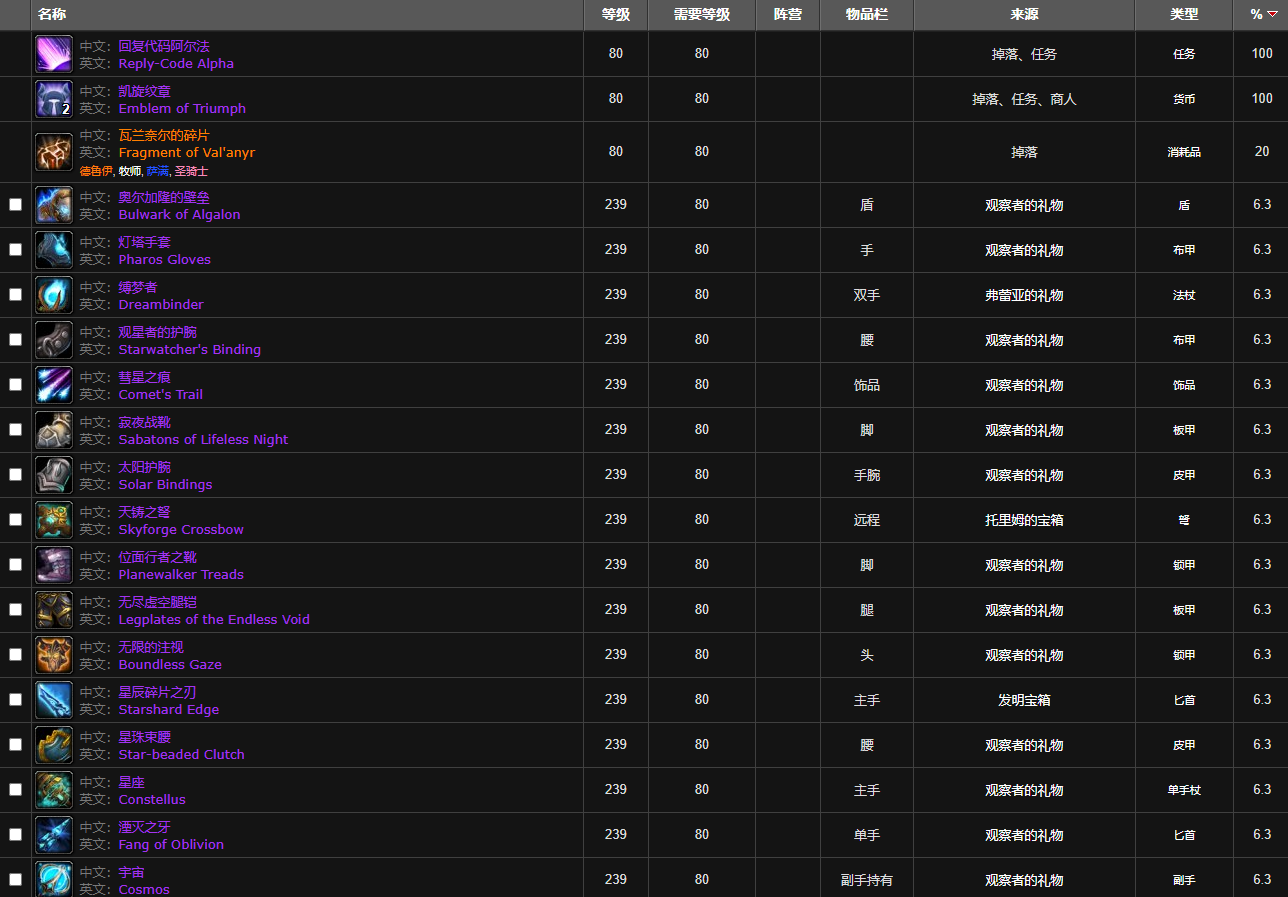Select the Boundless Gaze row checkbox
1288x897 pixels.
pyautogui.click(x=15, y=654)
